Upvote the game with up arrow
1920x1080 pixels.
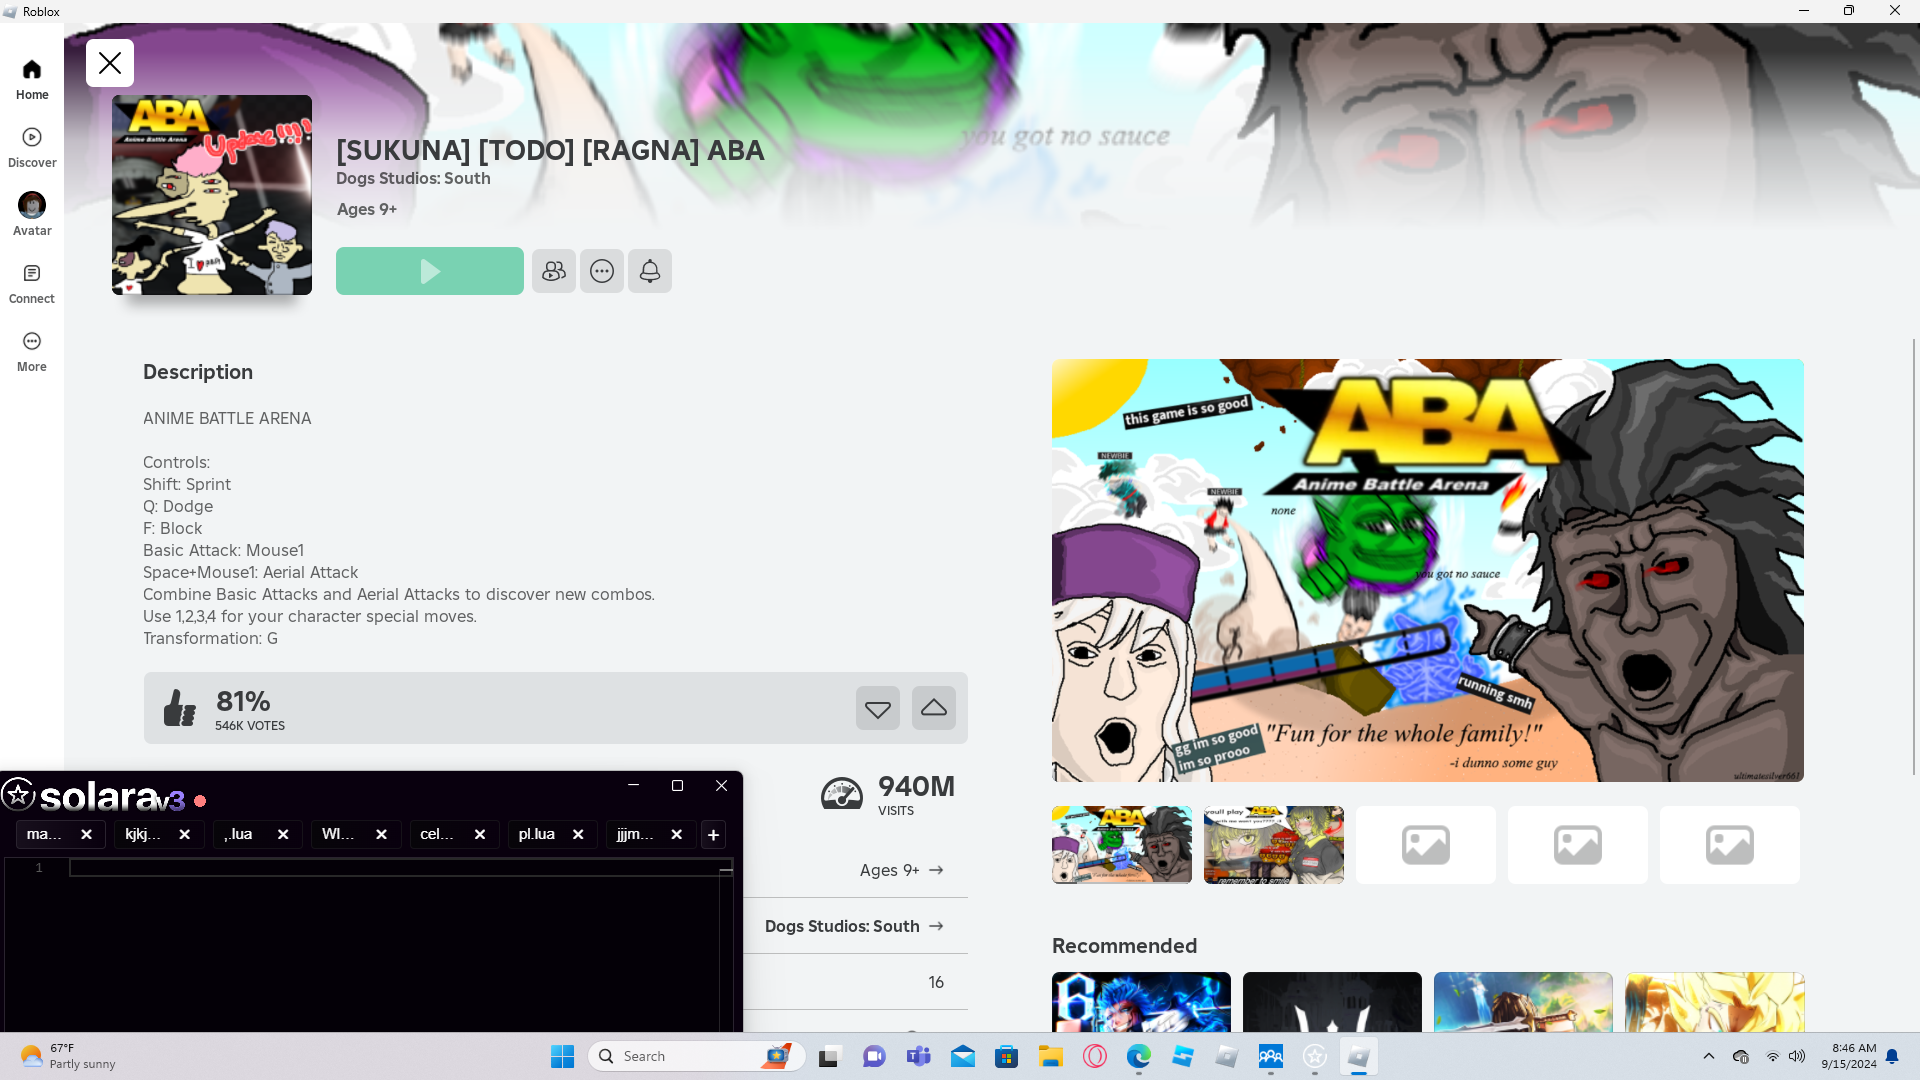click(x=934, y=708)
